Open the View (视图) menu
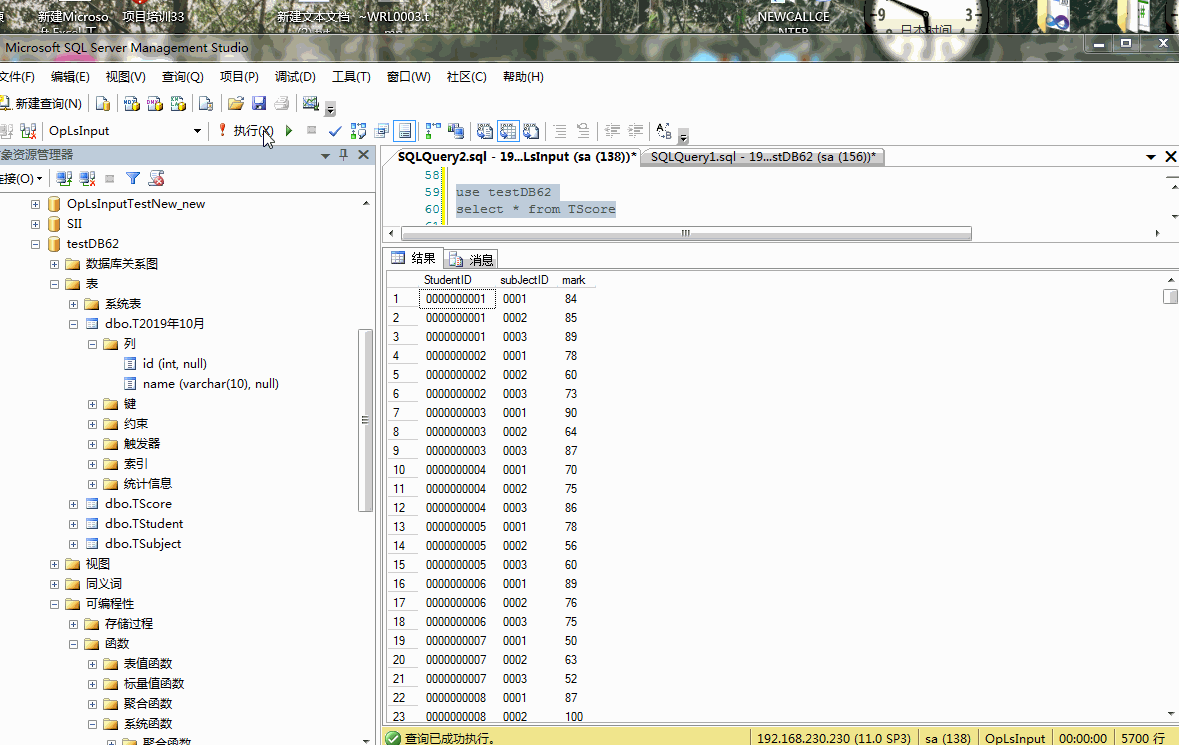 coord(125,77)
